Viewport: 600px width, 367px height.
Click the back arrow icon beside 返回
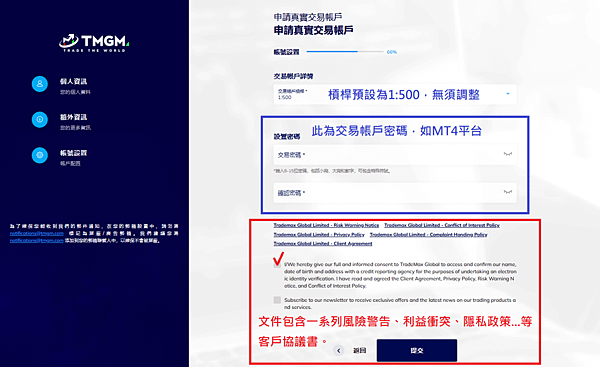(338, 350)
